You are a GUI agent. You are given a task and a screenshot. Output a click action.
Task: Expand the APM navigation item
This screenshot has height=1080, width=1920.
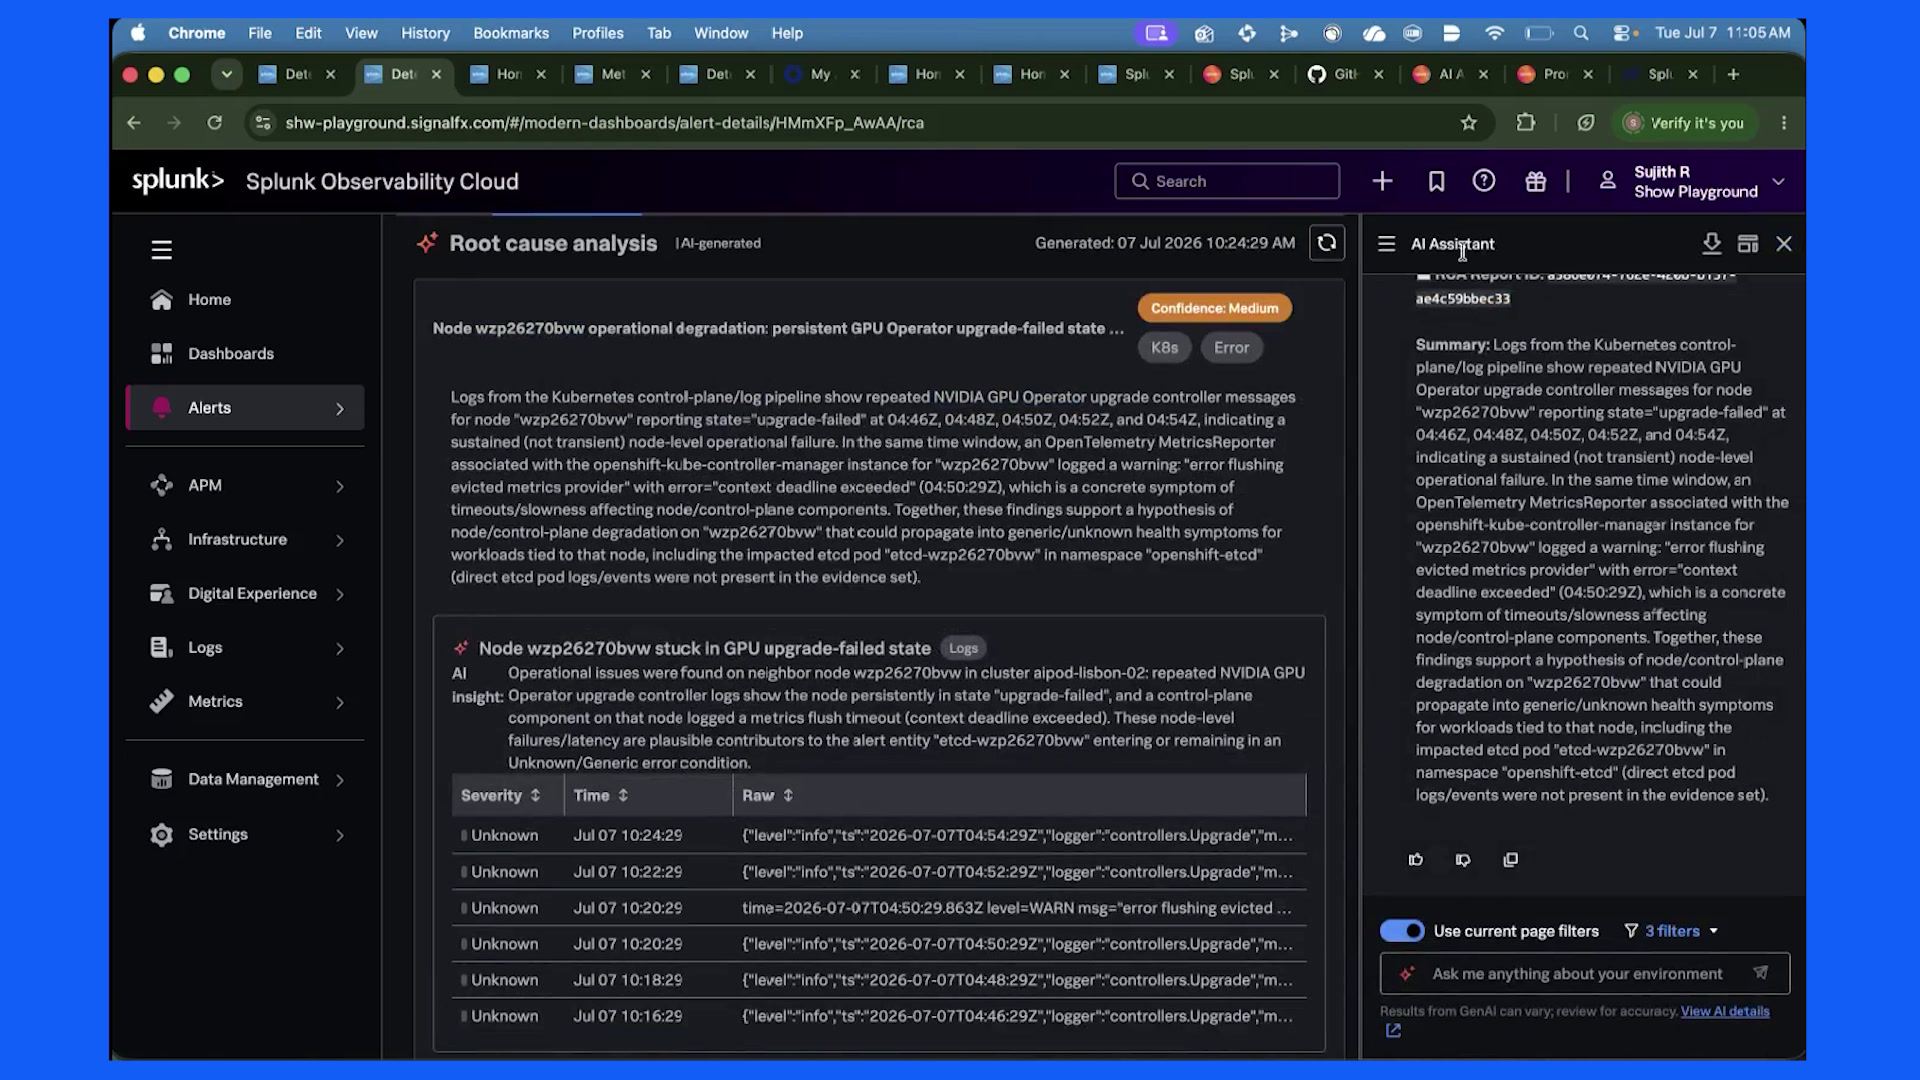pos(245,486)
